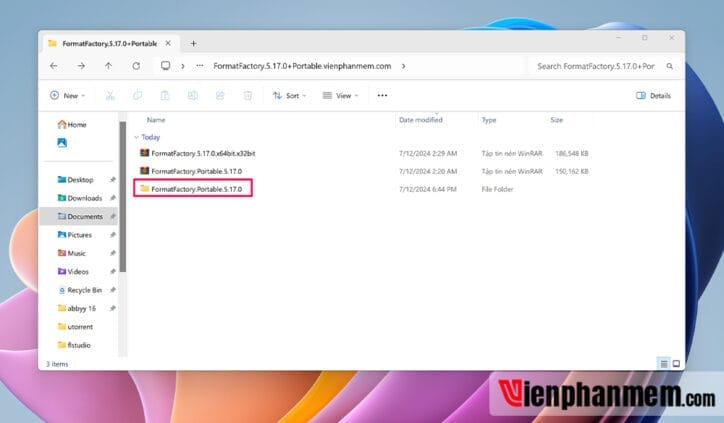Viewport: 724px width, 423px height.
Task: Open Music in navigation pane
Action: [72, 253]
